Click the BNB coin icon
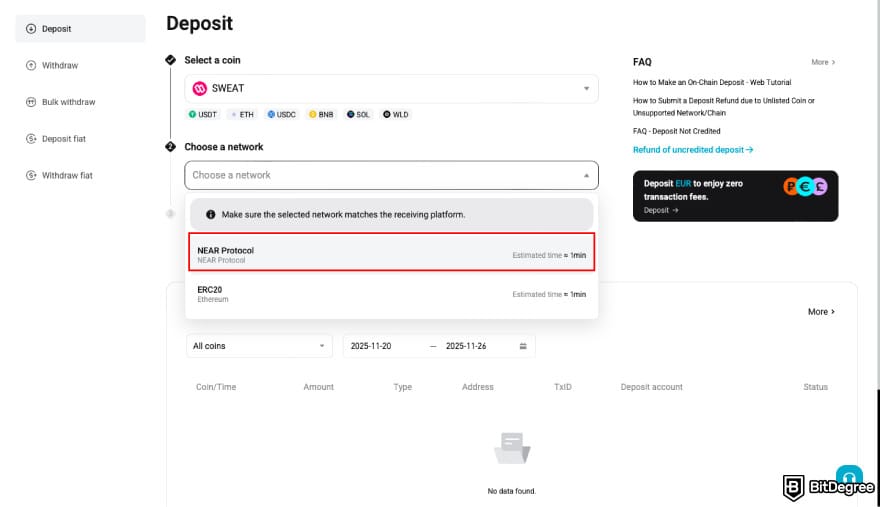 pyautogui.click(x=313, y=115)
